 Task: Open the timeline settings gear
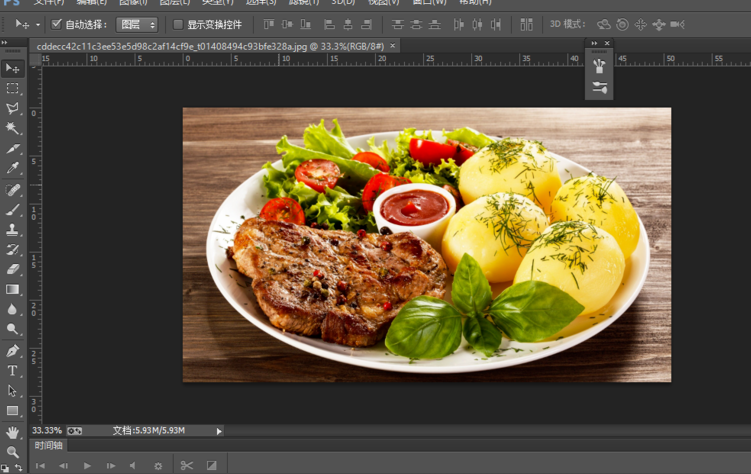pyautogui.click(x=158, y=465)
